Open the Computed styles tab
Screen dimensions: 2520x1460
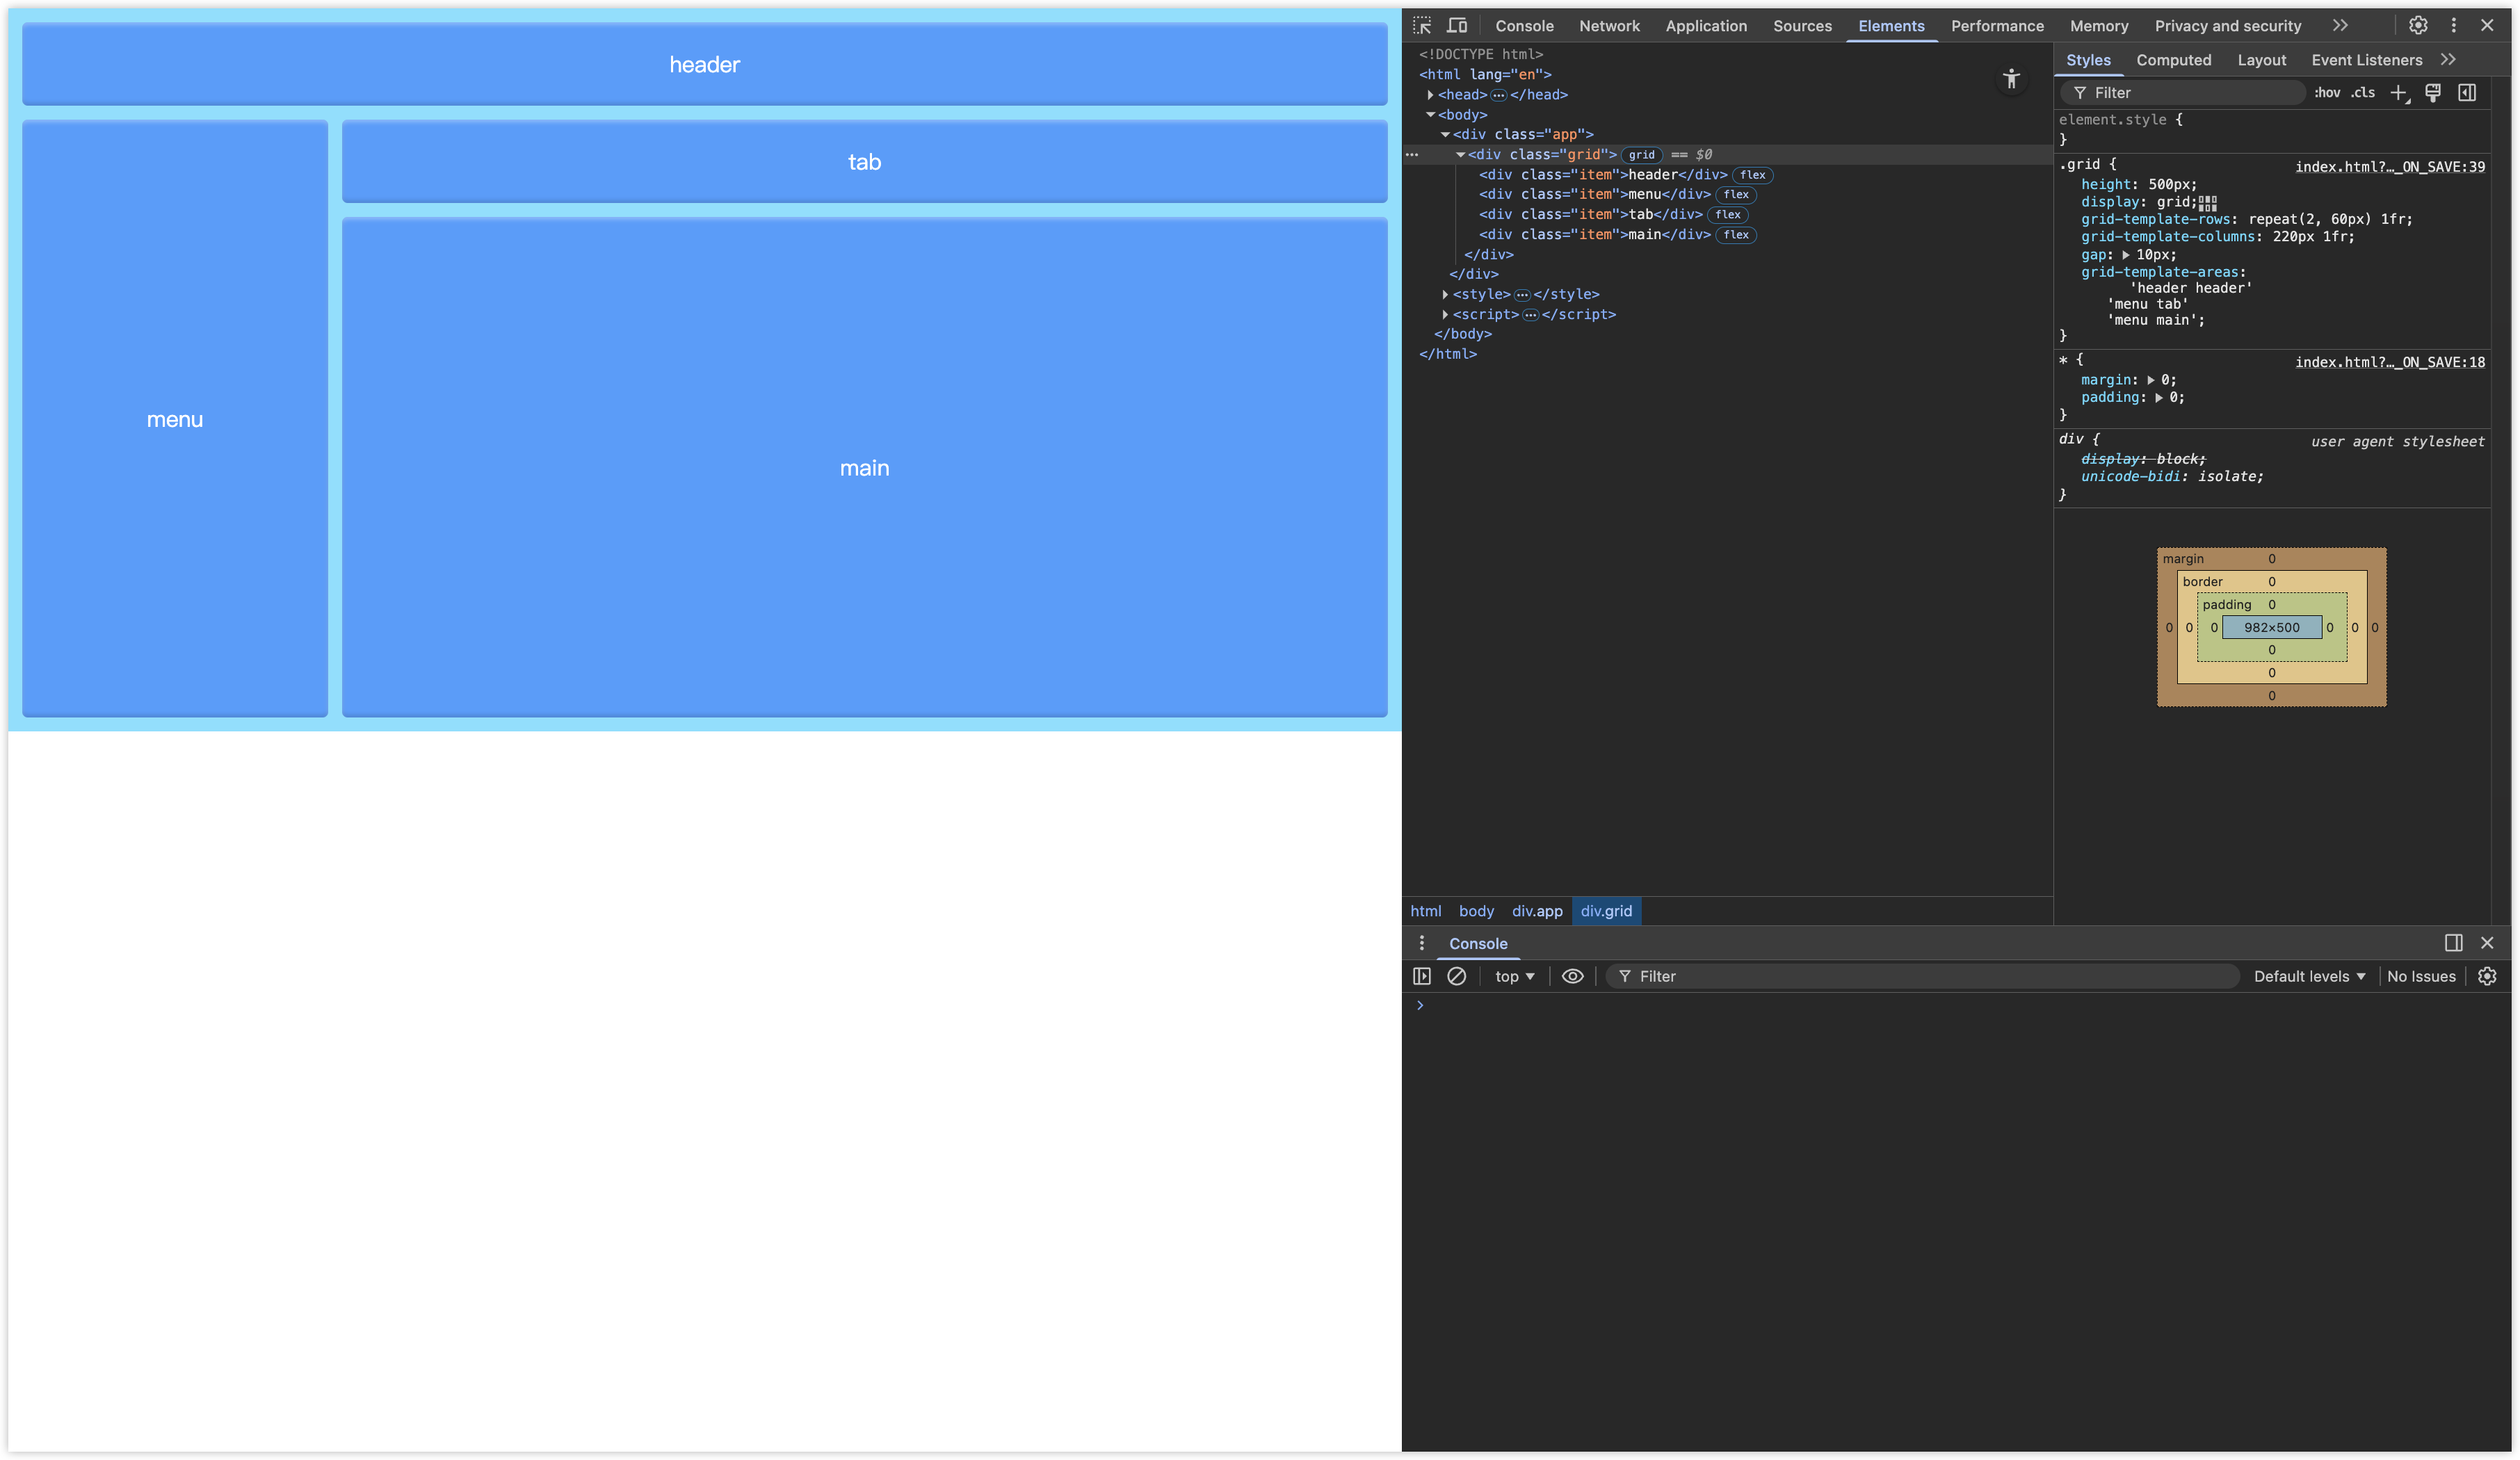(x=2173, y=60)
